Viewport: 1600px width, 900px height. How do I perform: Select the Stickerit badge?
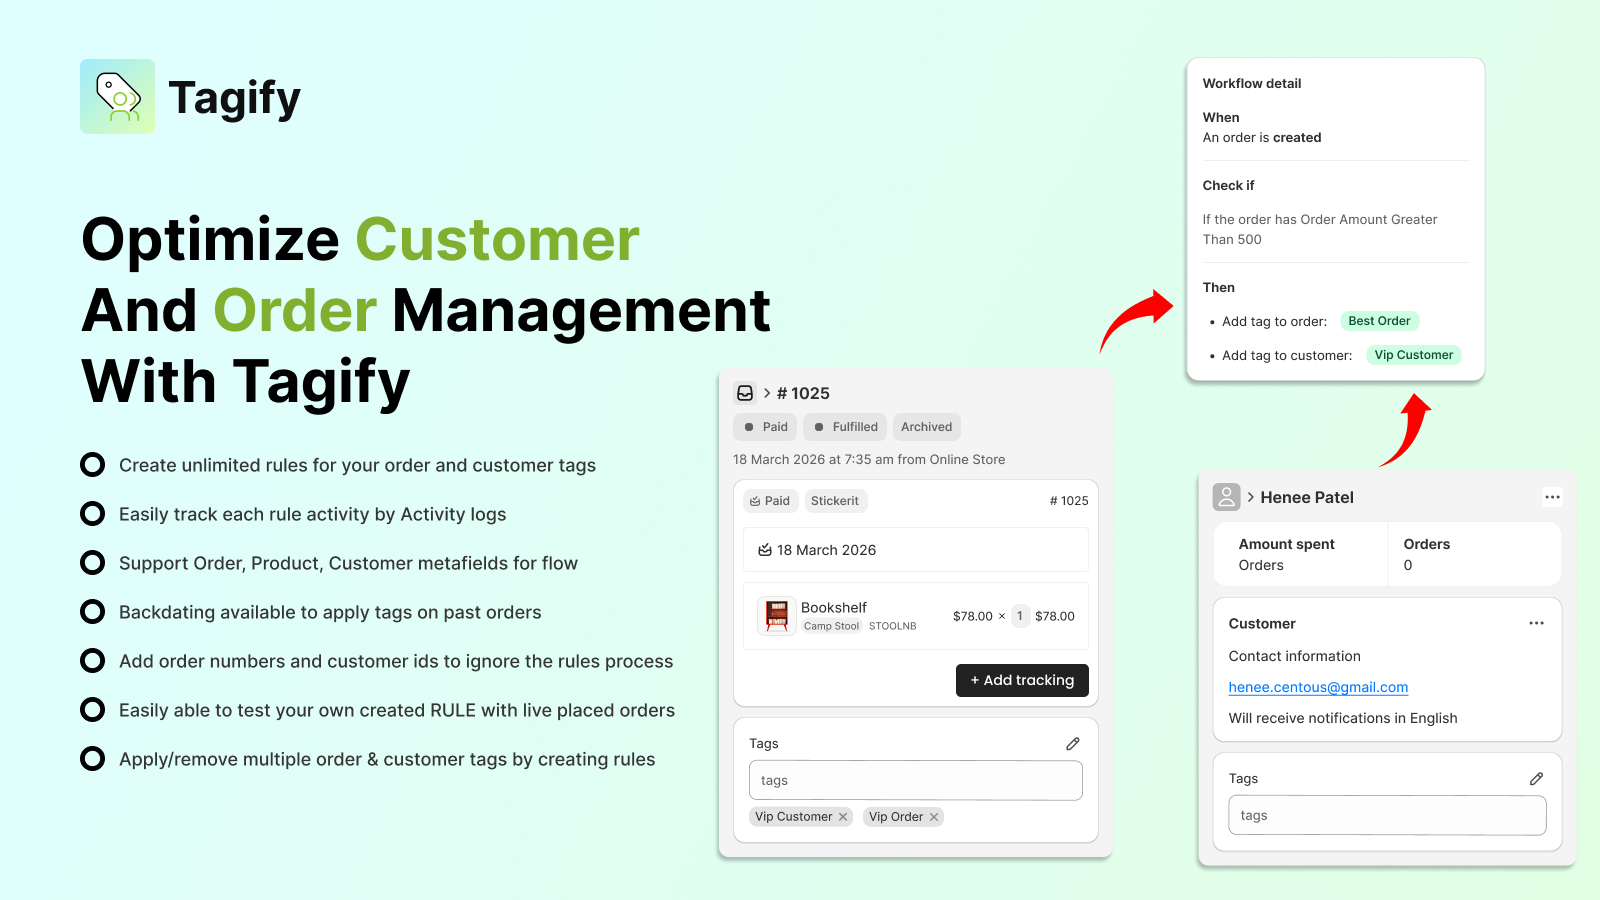click(x=835, y=501)
